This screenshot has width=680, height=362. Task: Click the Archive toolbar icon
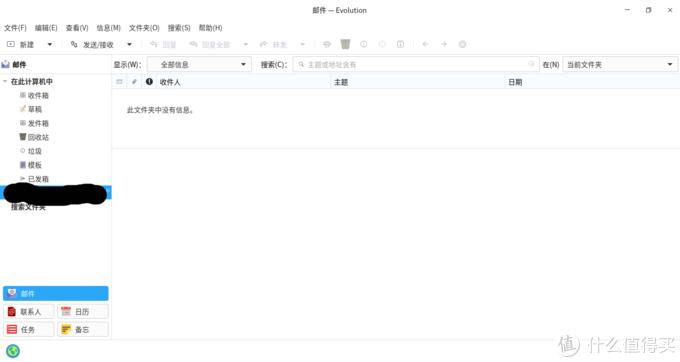click(x=400, y=44)
